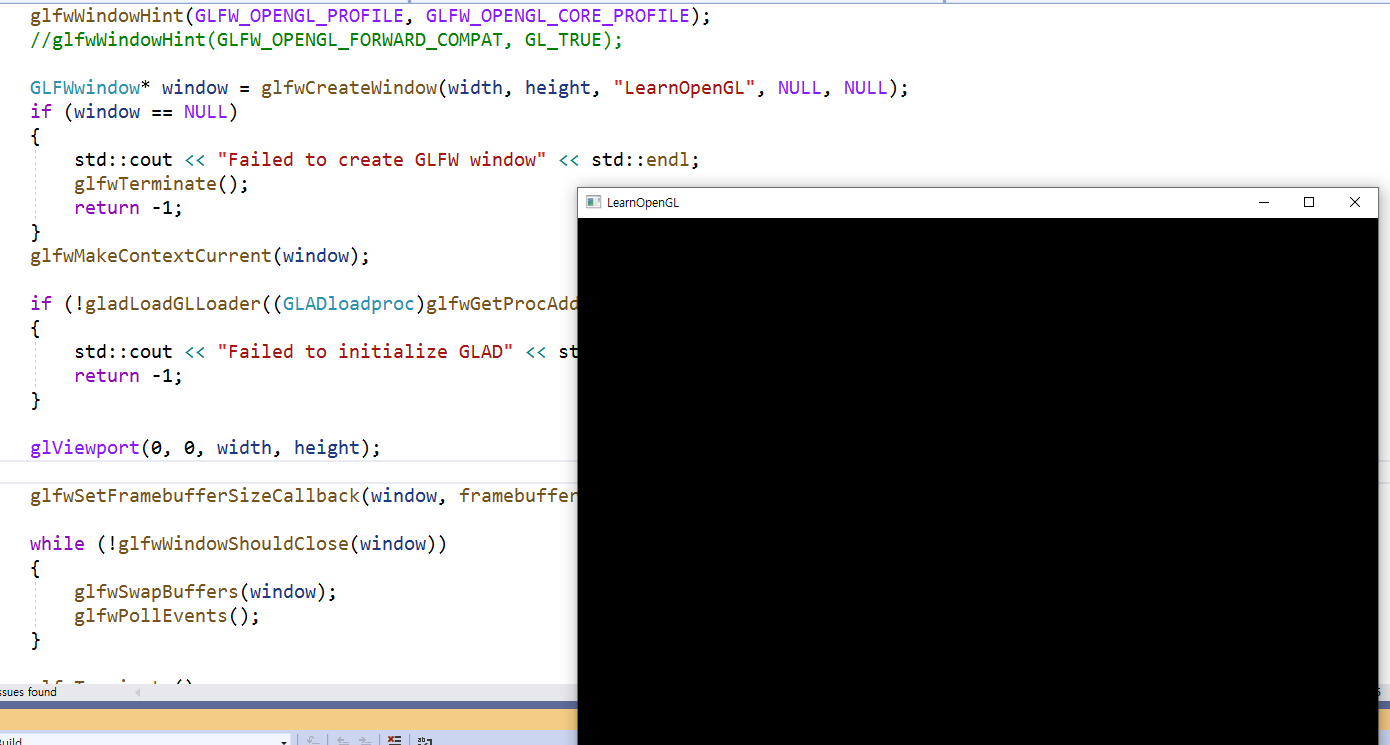Screen dimensions: 1390x745
Task: Click the Clear All output icon
Action: tap(394, 740)
